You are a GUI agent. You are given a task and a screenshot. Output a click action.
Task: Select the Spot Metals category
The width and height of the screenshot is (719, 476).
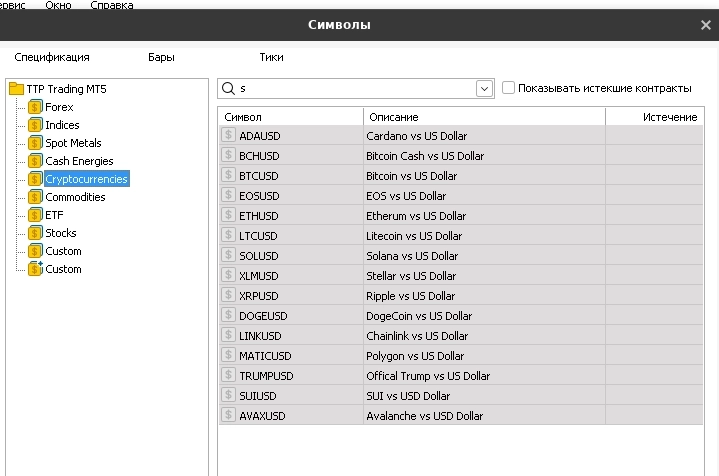73,143
